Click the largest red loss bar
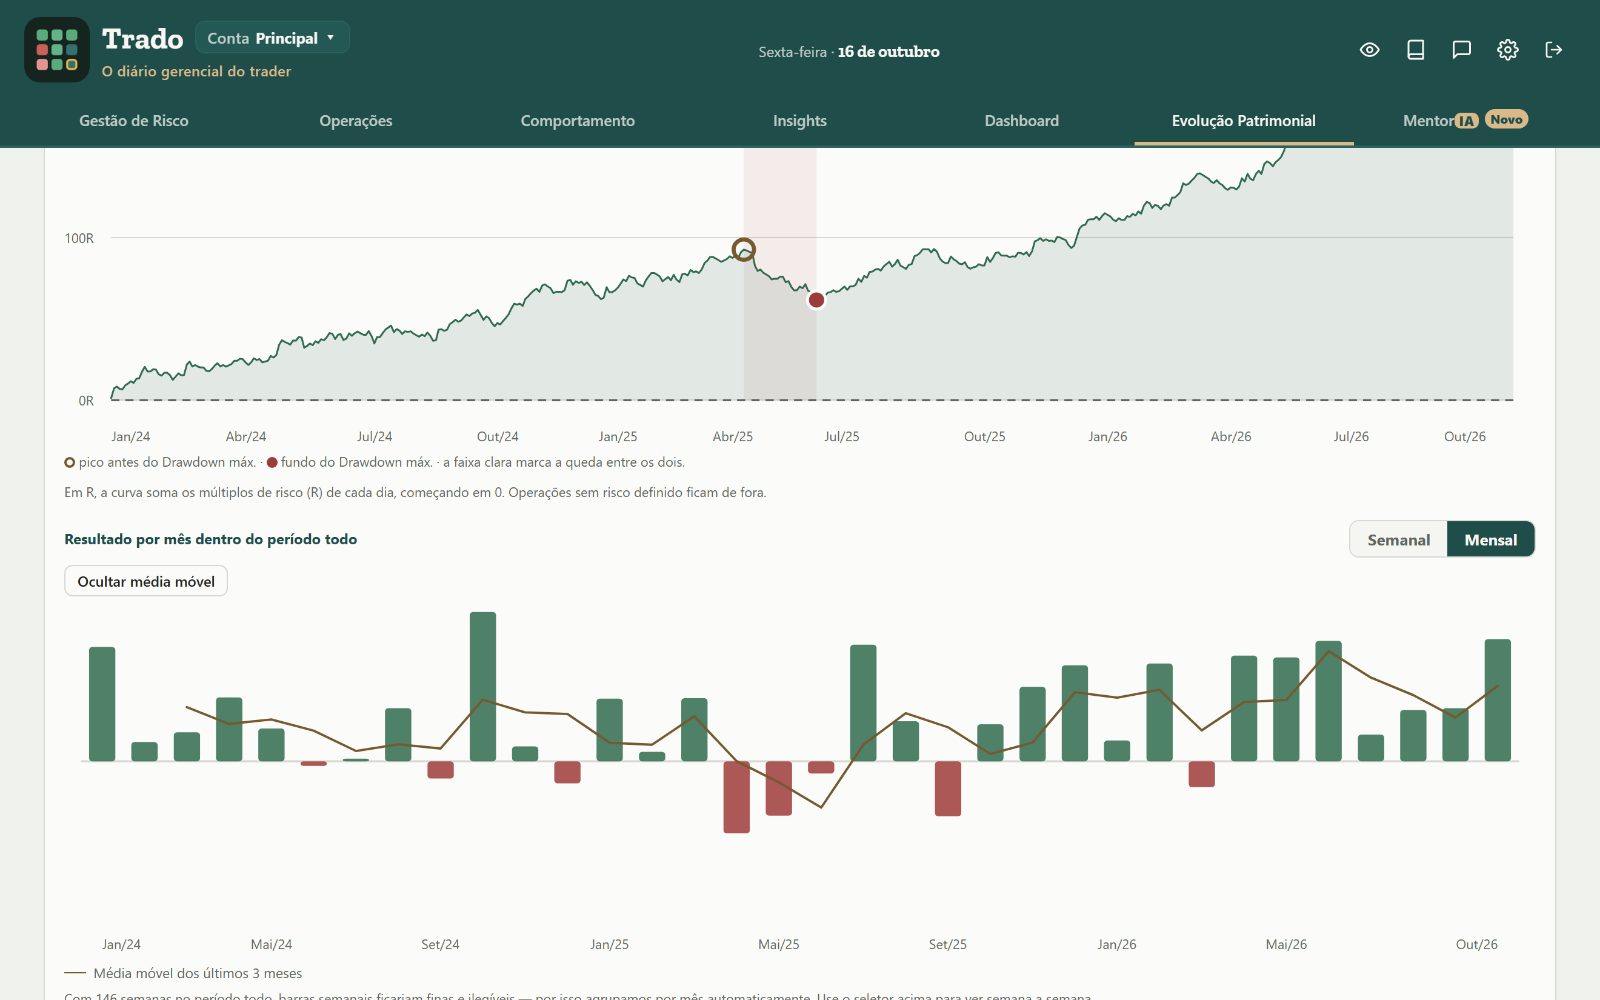Viewport: 1600px width, 1000px height. (x=737, y=797)
